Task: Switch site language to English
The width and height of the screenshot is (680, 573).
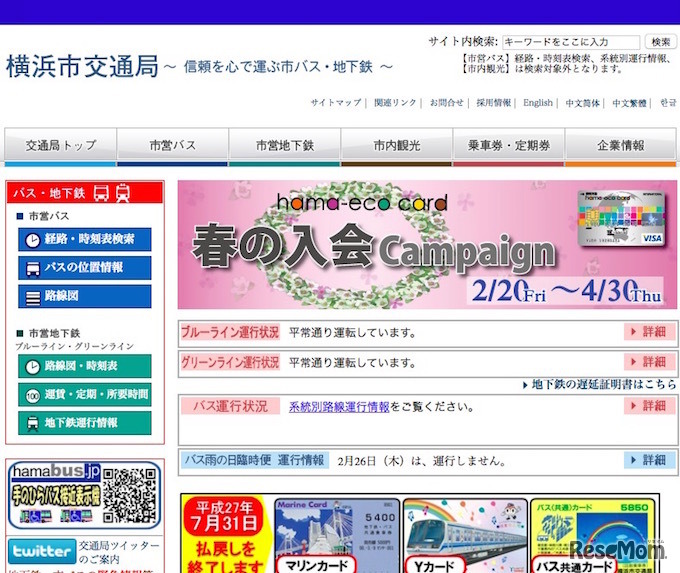Action: [x=538, y=103]
